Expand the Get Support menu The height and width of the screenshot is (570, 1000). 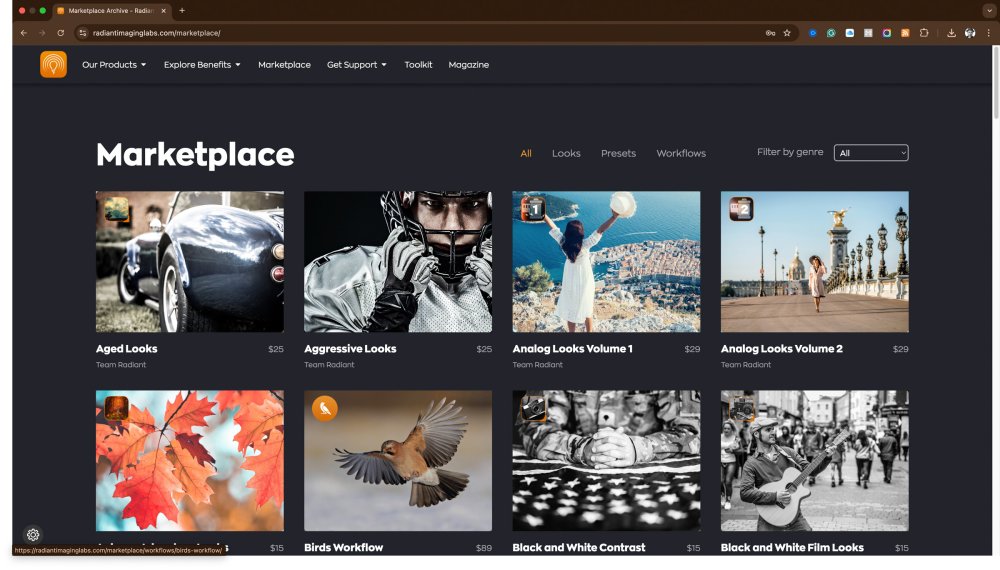tap(356, 65)
